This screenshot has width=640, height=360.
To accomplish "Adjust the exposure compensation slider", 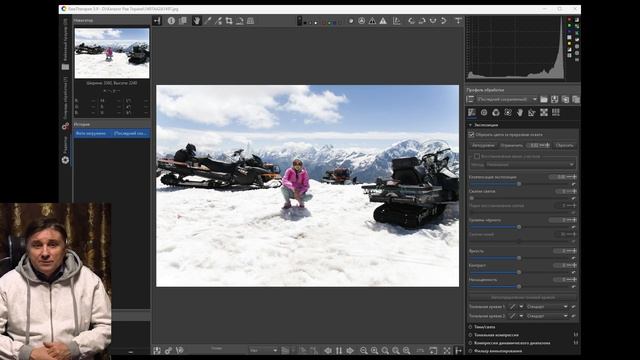I will (519, 184).
